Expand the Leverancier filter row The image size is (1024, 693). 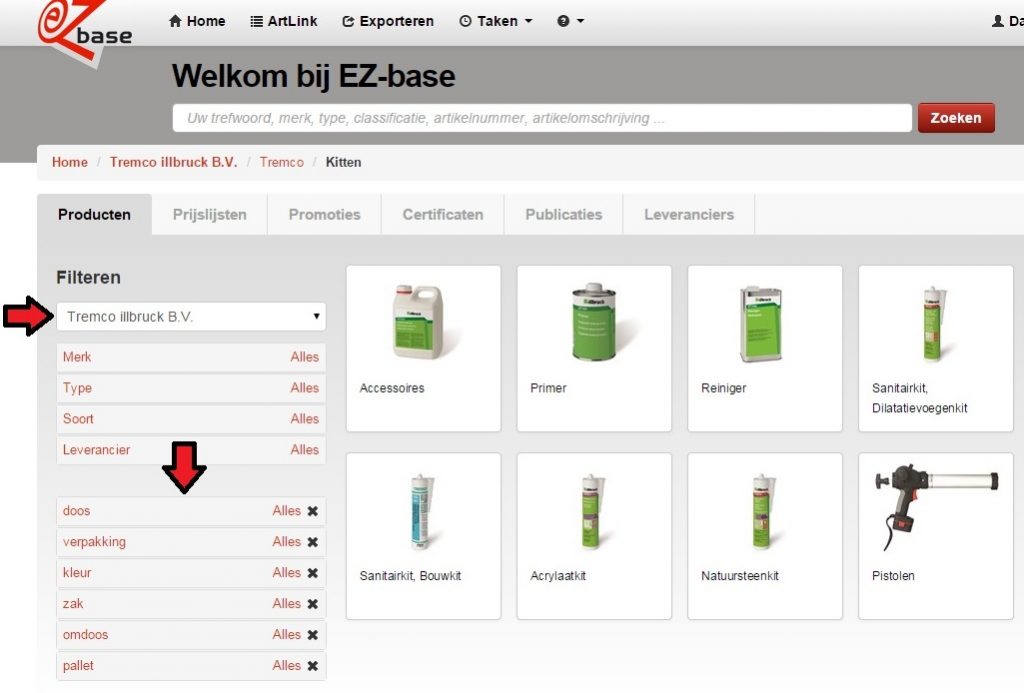point(191,450)
